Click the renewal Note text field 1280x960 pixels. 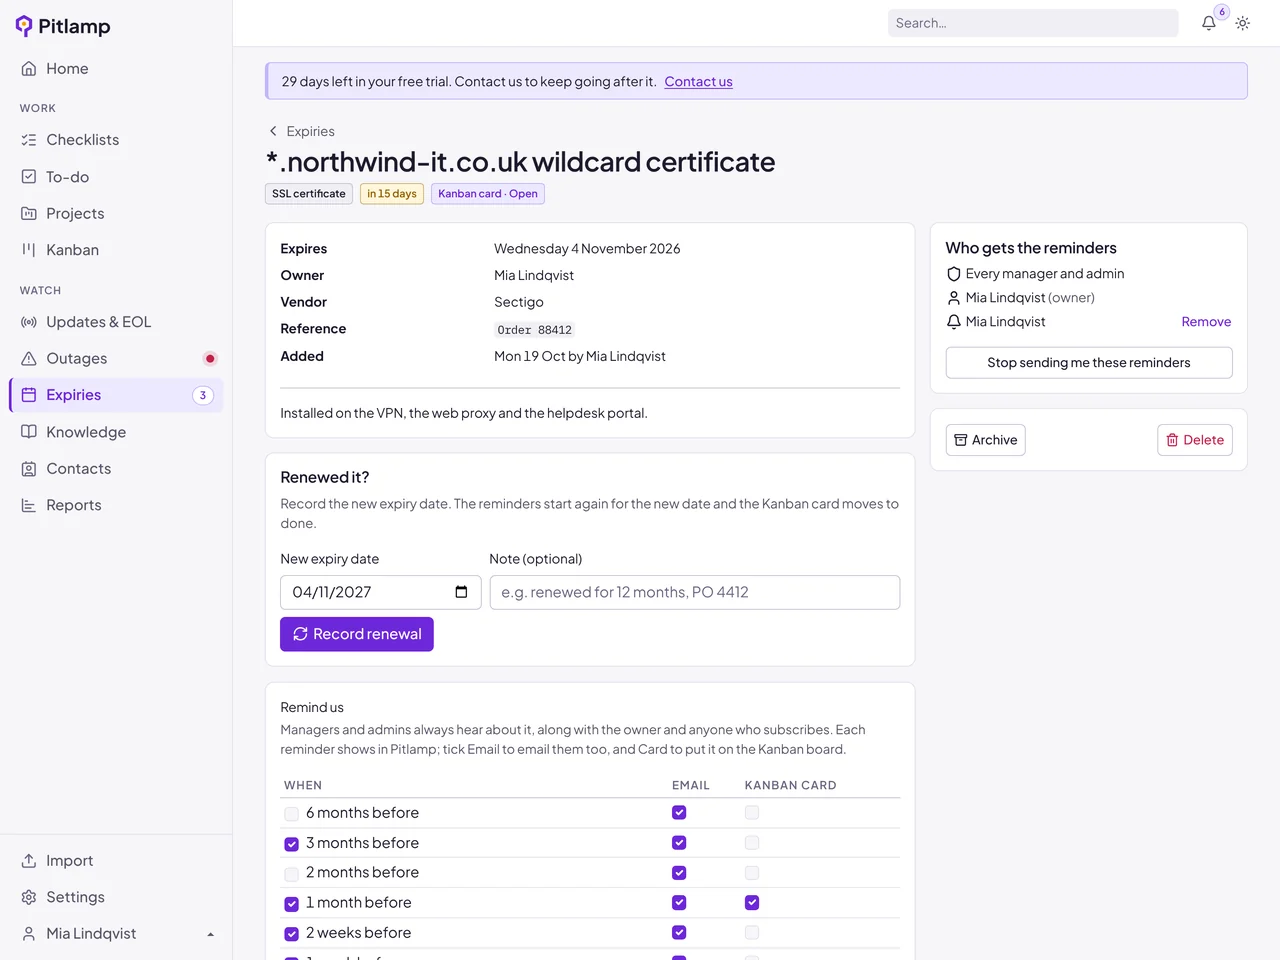[x=695, y=592]
